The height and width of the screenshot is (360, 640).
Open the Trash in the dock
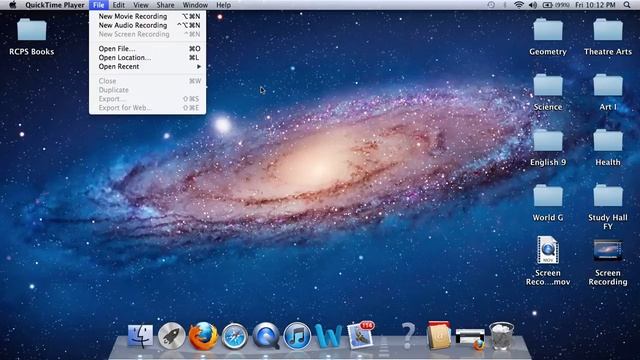[501, 336]
